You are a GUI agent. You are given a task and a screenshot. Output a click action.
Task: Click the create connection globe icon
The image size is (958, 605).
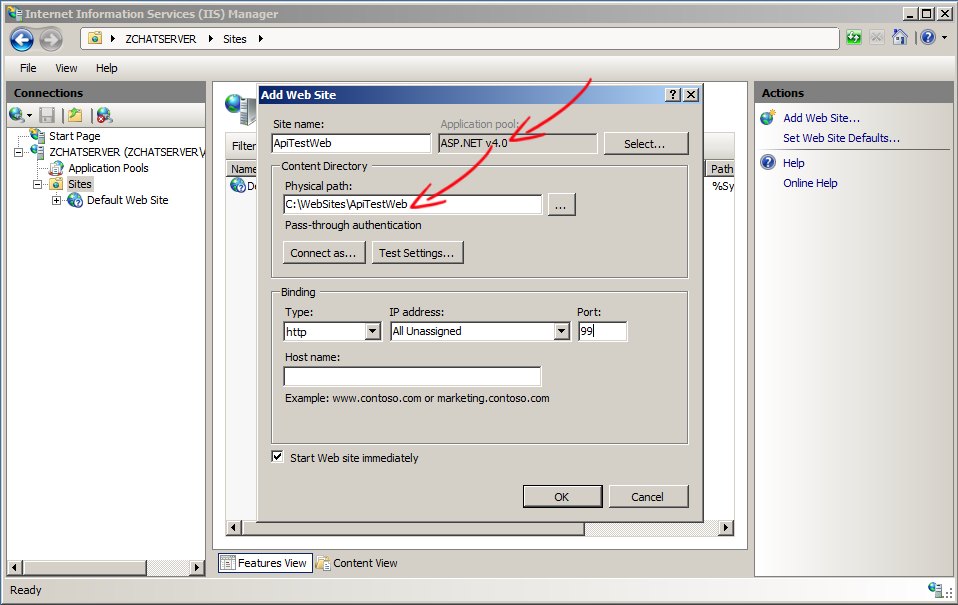click(17, 114)
